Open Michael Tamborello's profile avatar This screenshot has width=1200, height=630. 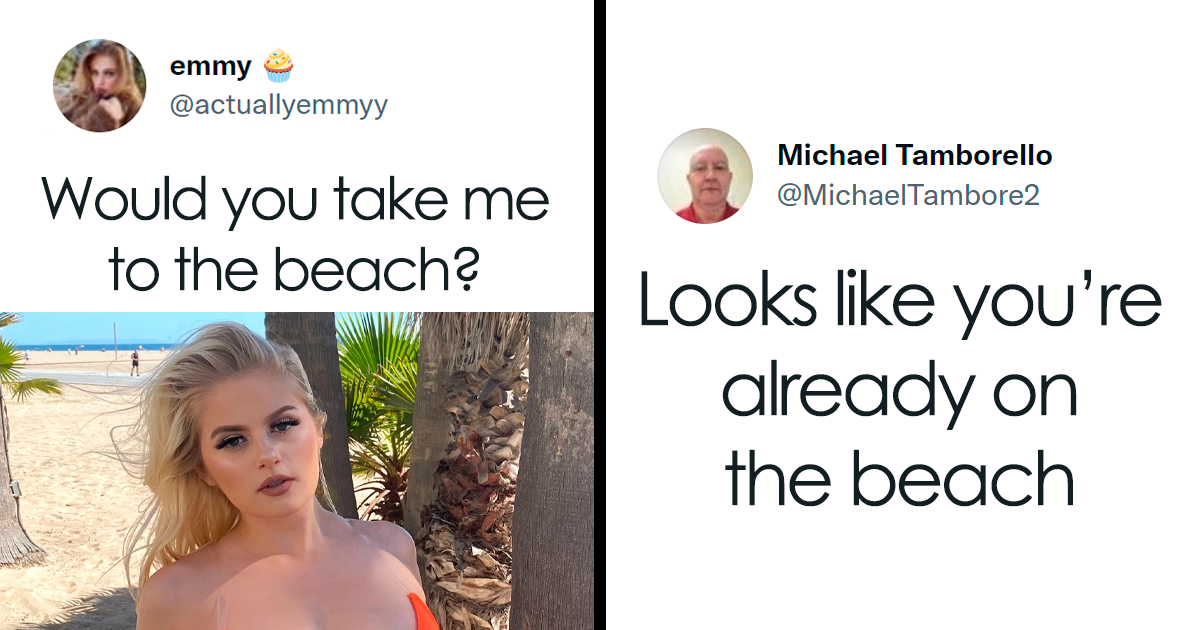point(704,175)
